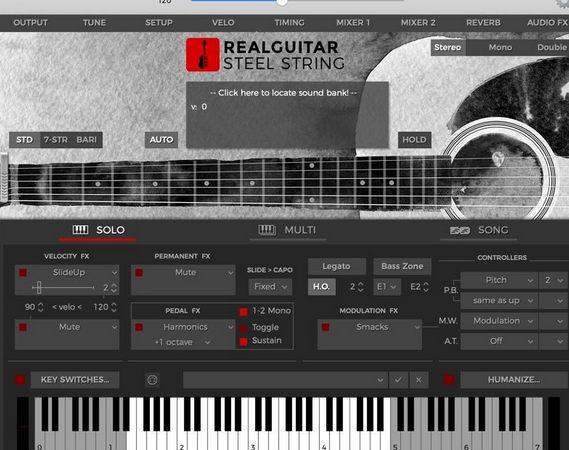Toggle the Harmonics pedal FX red indicator

point(139,327)
